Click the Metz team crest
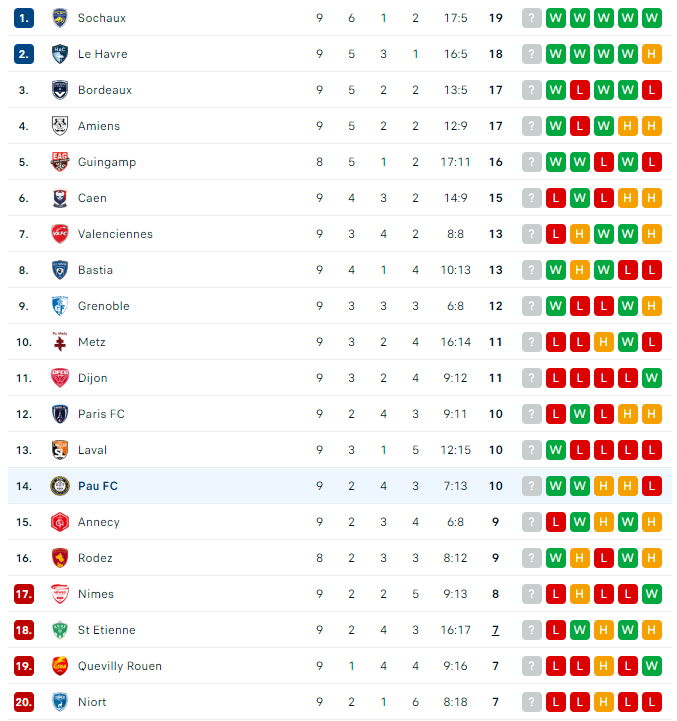The width and height of the screenshot is (677, 721). (60, 342)
